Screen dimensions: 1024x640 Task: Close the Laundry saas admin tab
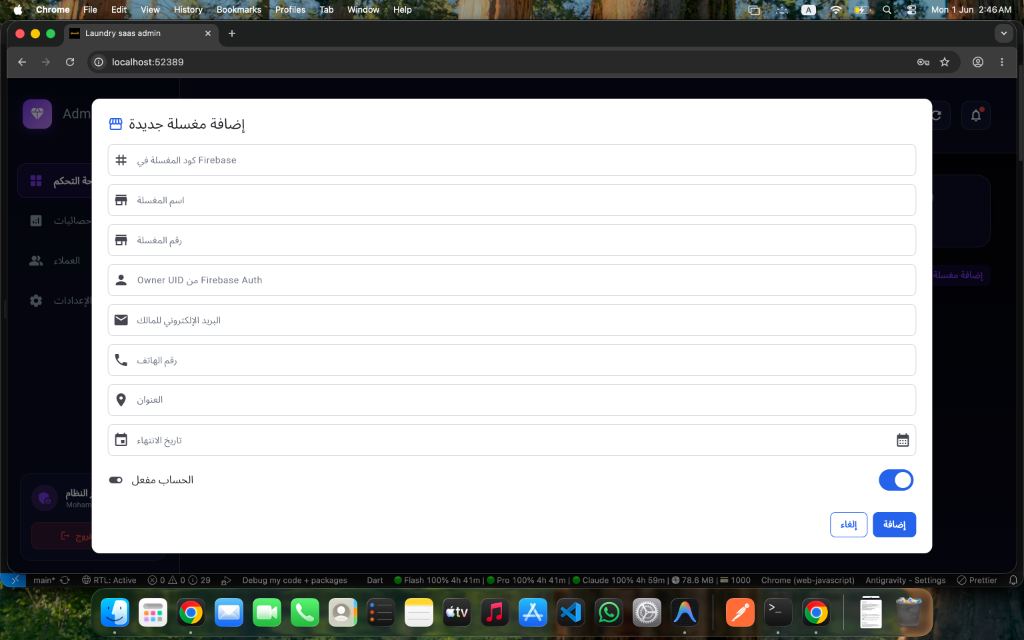[x=208, y=33]
